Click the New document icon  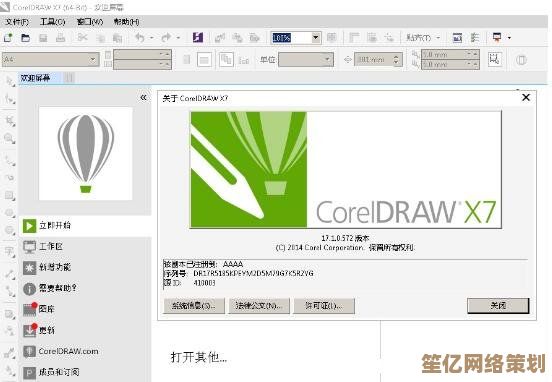pyautogui.click(x=8, y=37)
